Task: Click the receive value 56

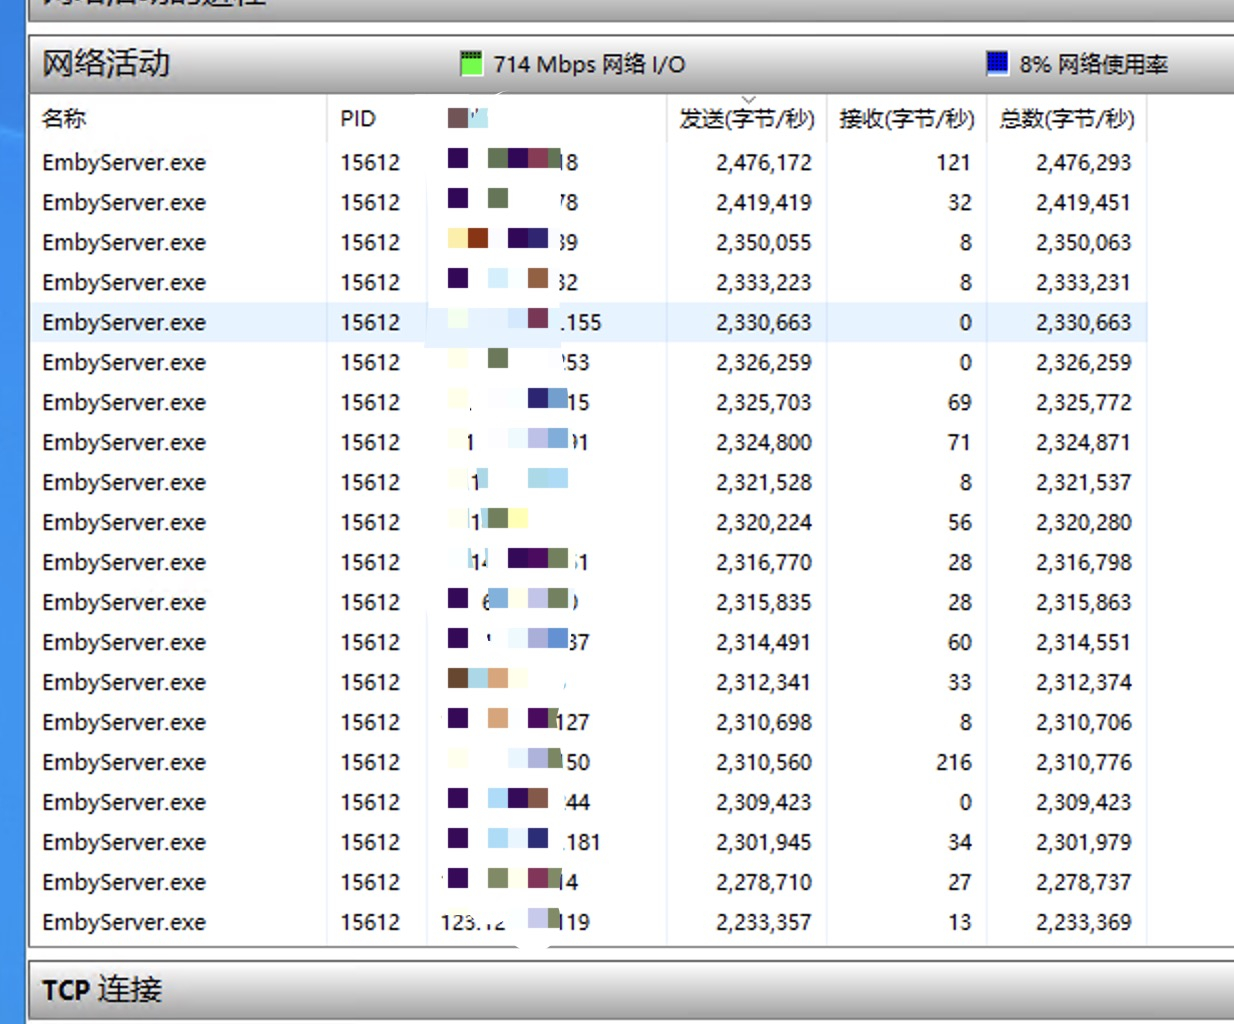Action: [x=960, y=522]
